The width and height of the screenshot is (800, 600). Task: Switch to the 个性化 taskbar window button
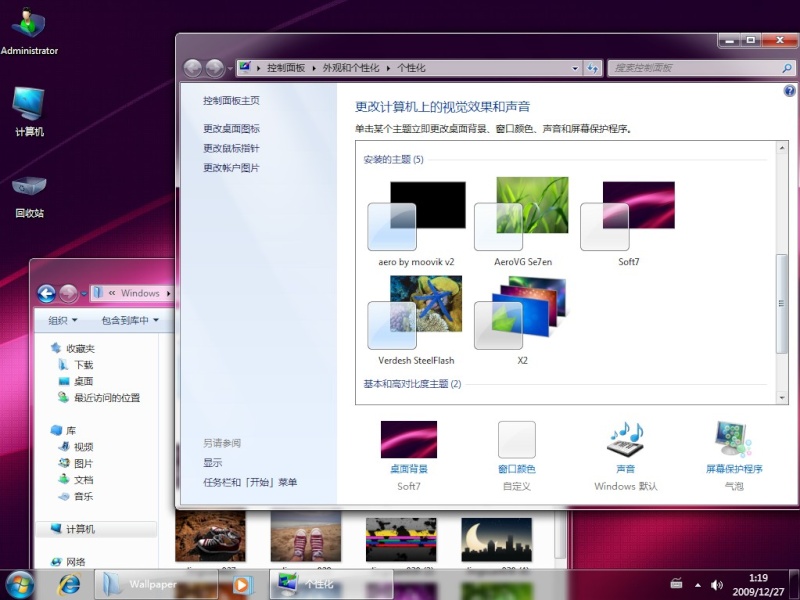click(331, 585)
